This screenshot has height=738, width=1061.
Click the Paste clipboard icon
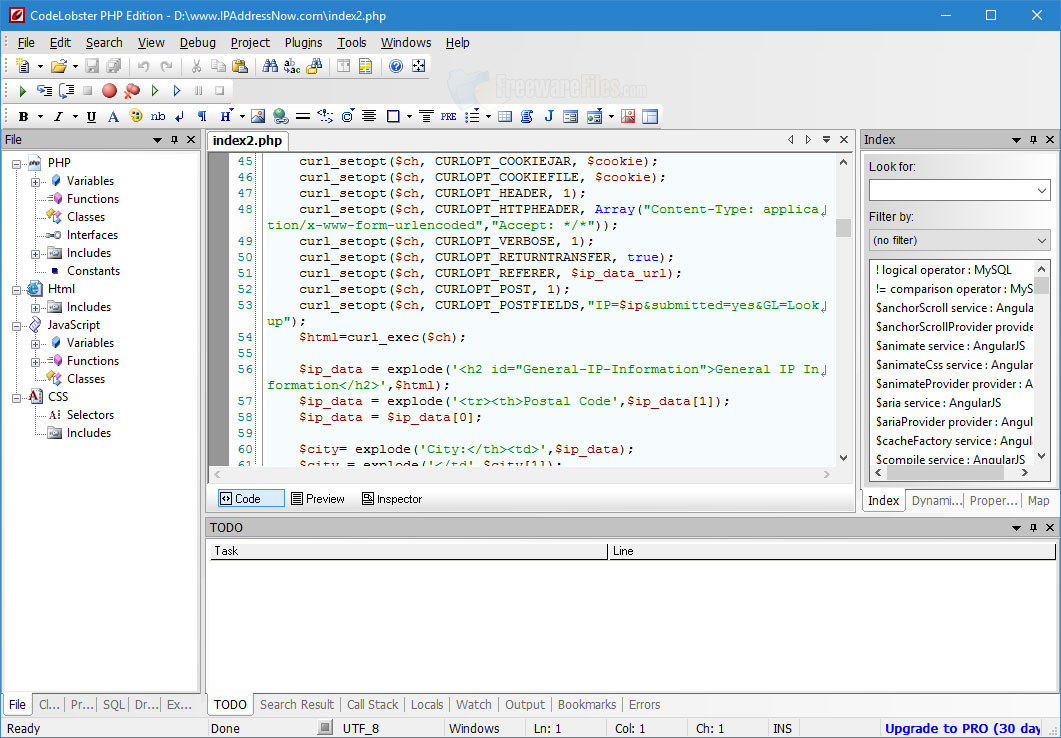click(240, 66)
